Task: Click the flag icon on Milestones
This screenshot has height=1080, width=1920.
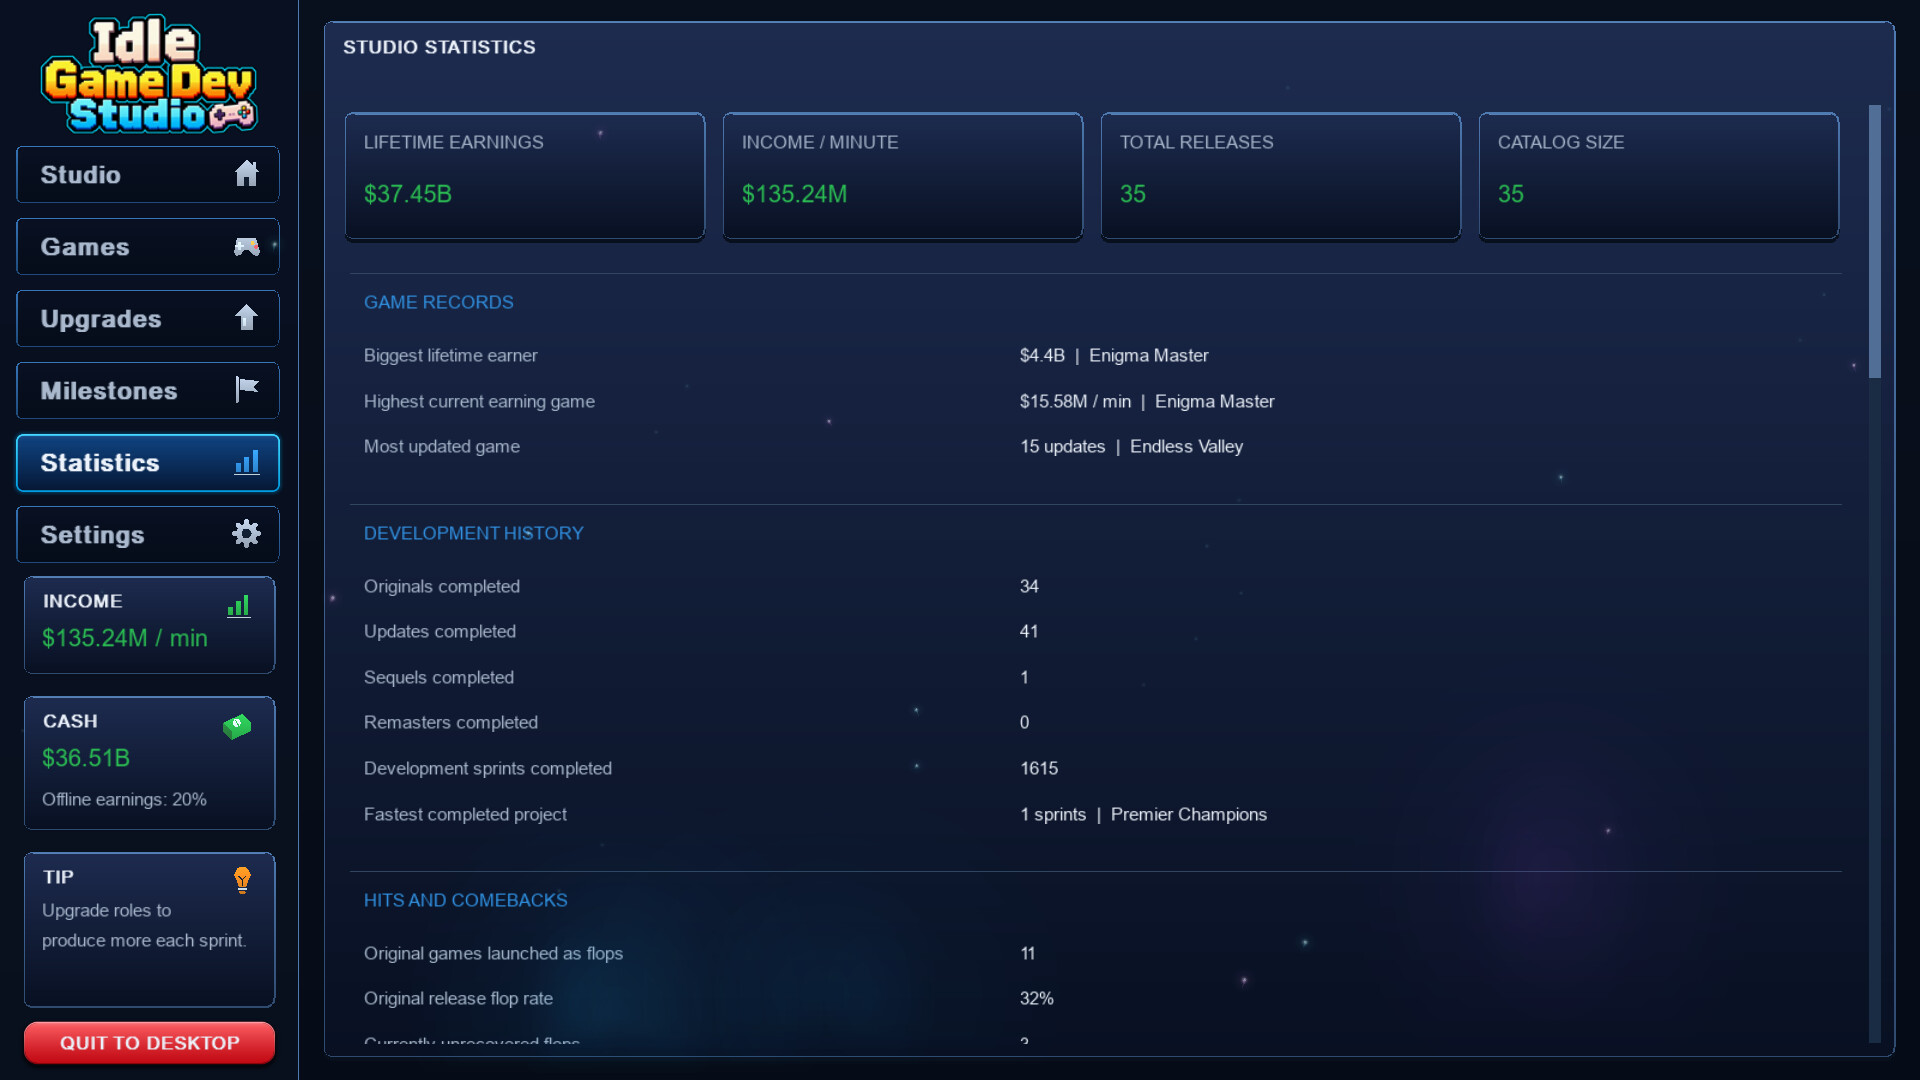Action: coord(246,389)
